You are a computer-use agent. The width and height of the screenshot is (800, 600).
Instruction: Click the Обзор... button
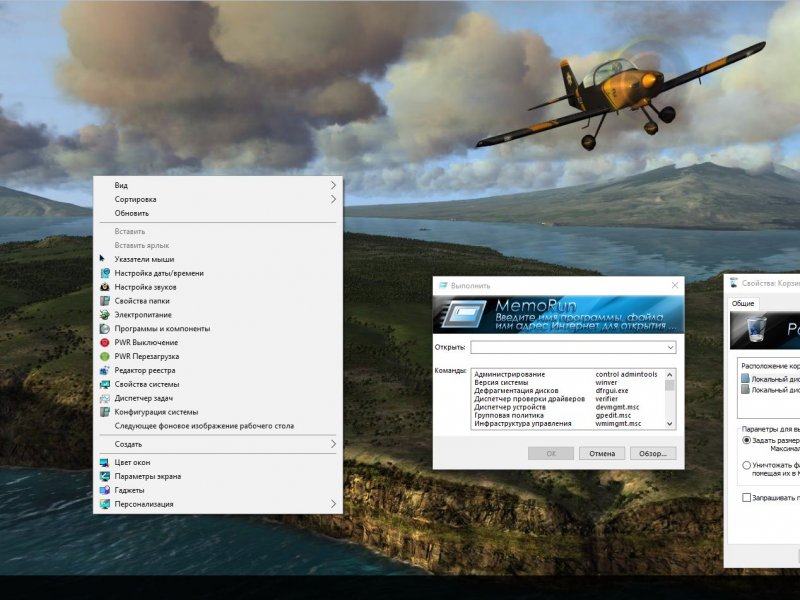click(x=653, y=453)
